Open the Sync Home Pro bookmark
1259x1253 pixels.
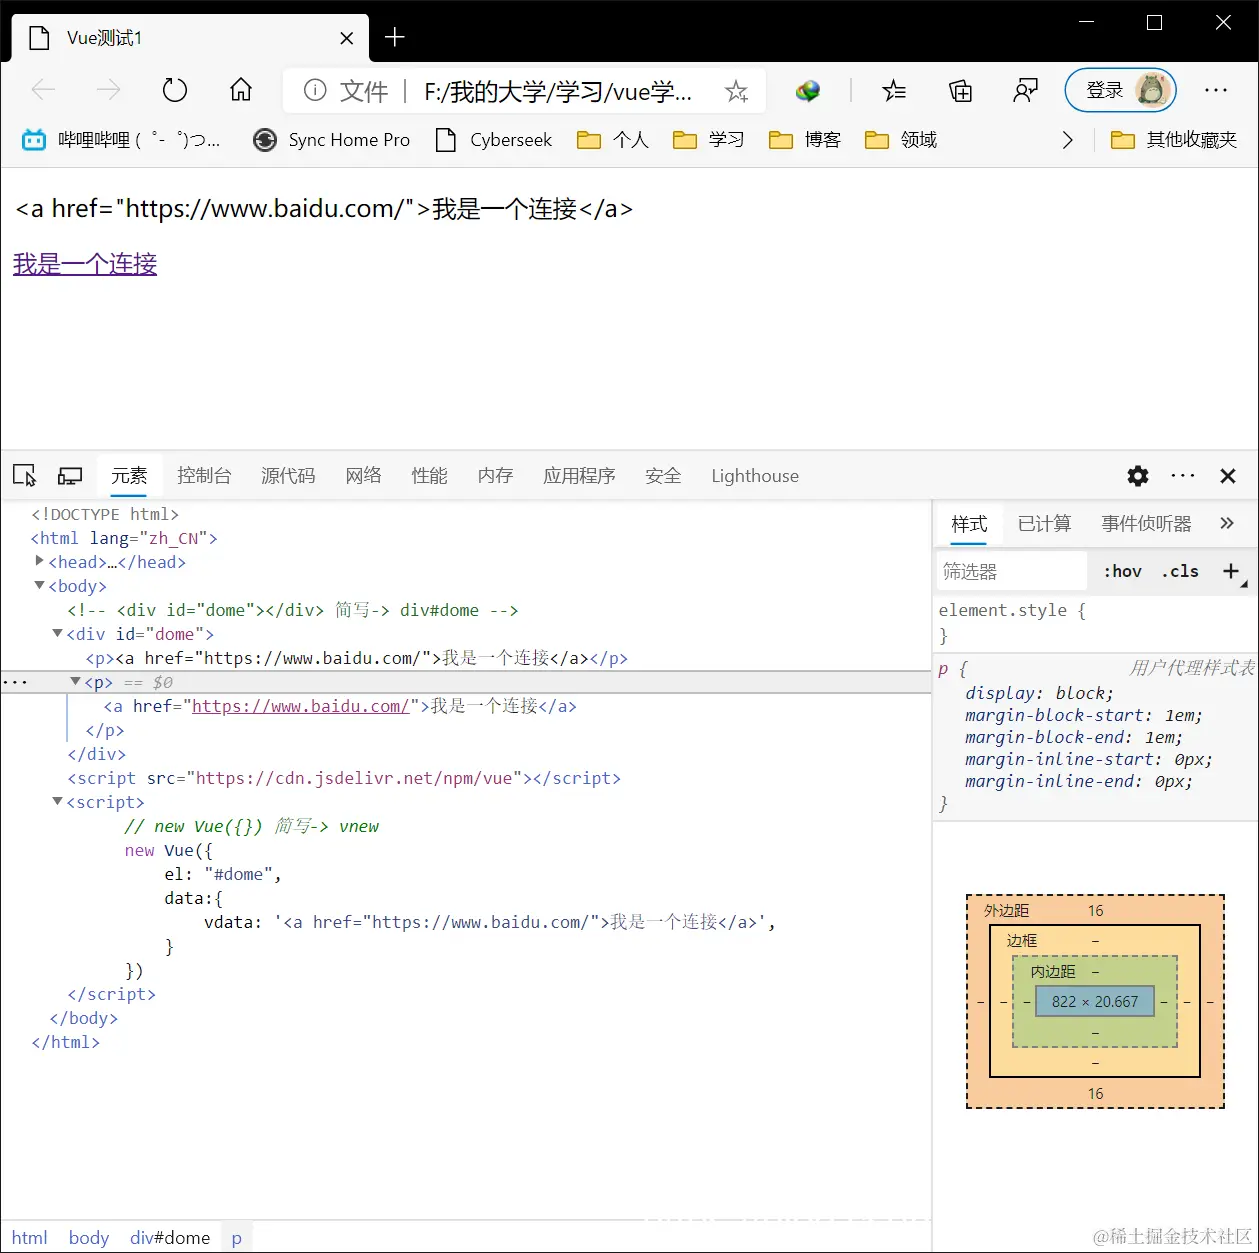(x=332, y=140)
